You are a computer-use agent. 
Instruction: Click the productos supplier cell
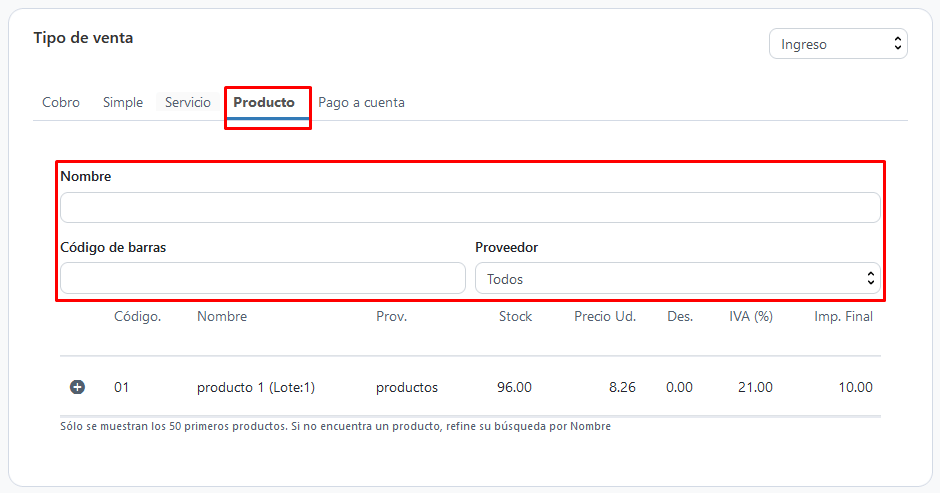coord(407,387)
